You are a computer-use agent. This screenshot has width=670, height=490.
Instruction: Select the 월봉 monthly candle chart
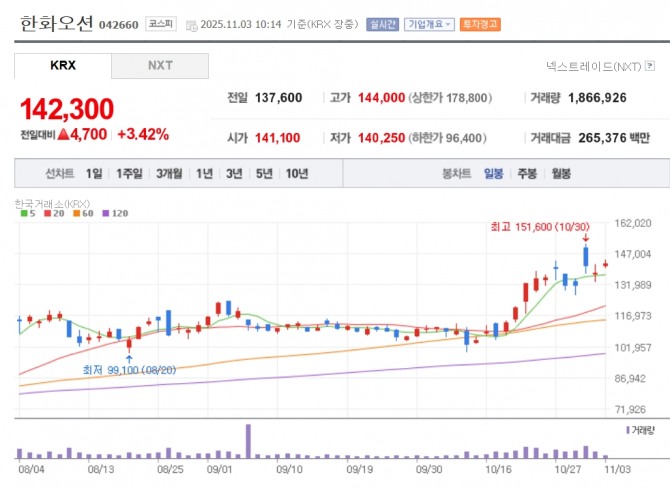(561, 173)
